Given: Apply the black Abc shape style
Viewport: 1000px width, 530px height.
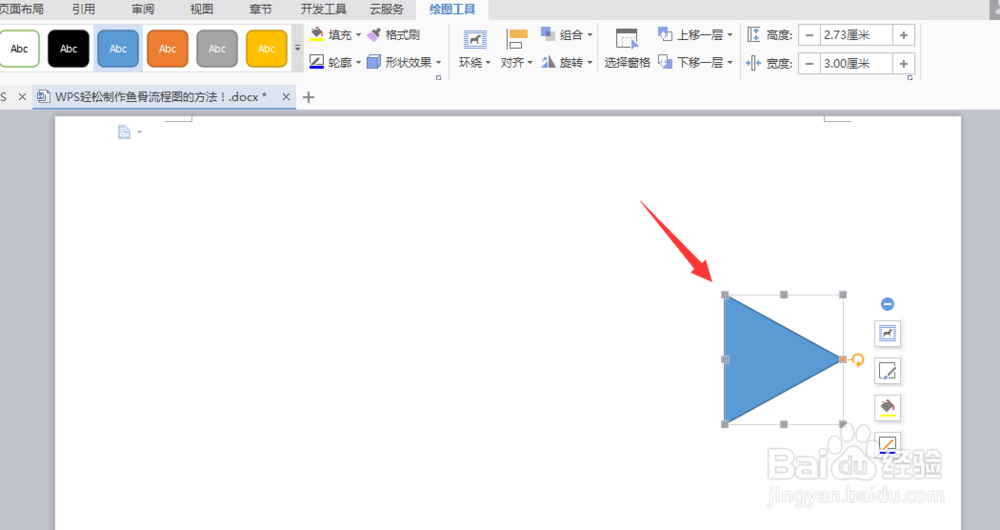Looking at the screenshot, I should tap(69, 48).
